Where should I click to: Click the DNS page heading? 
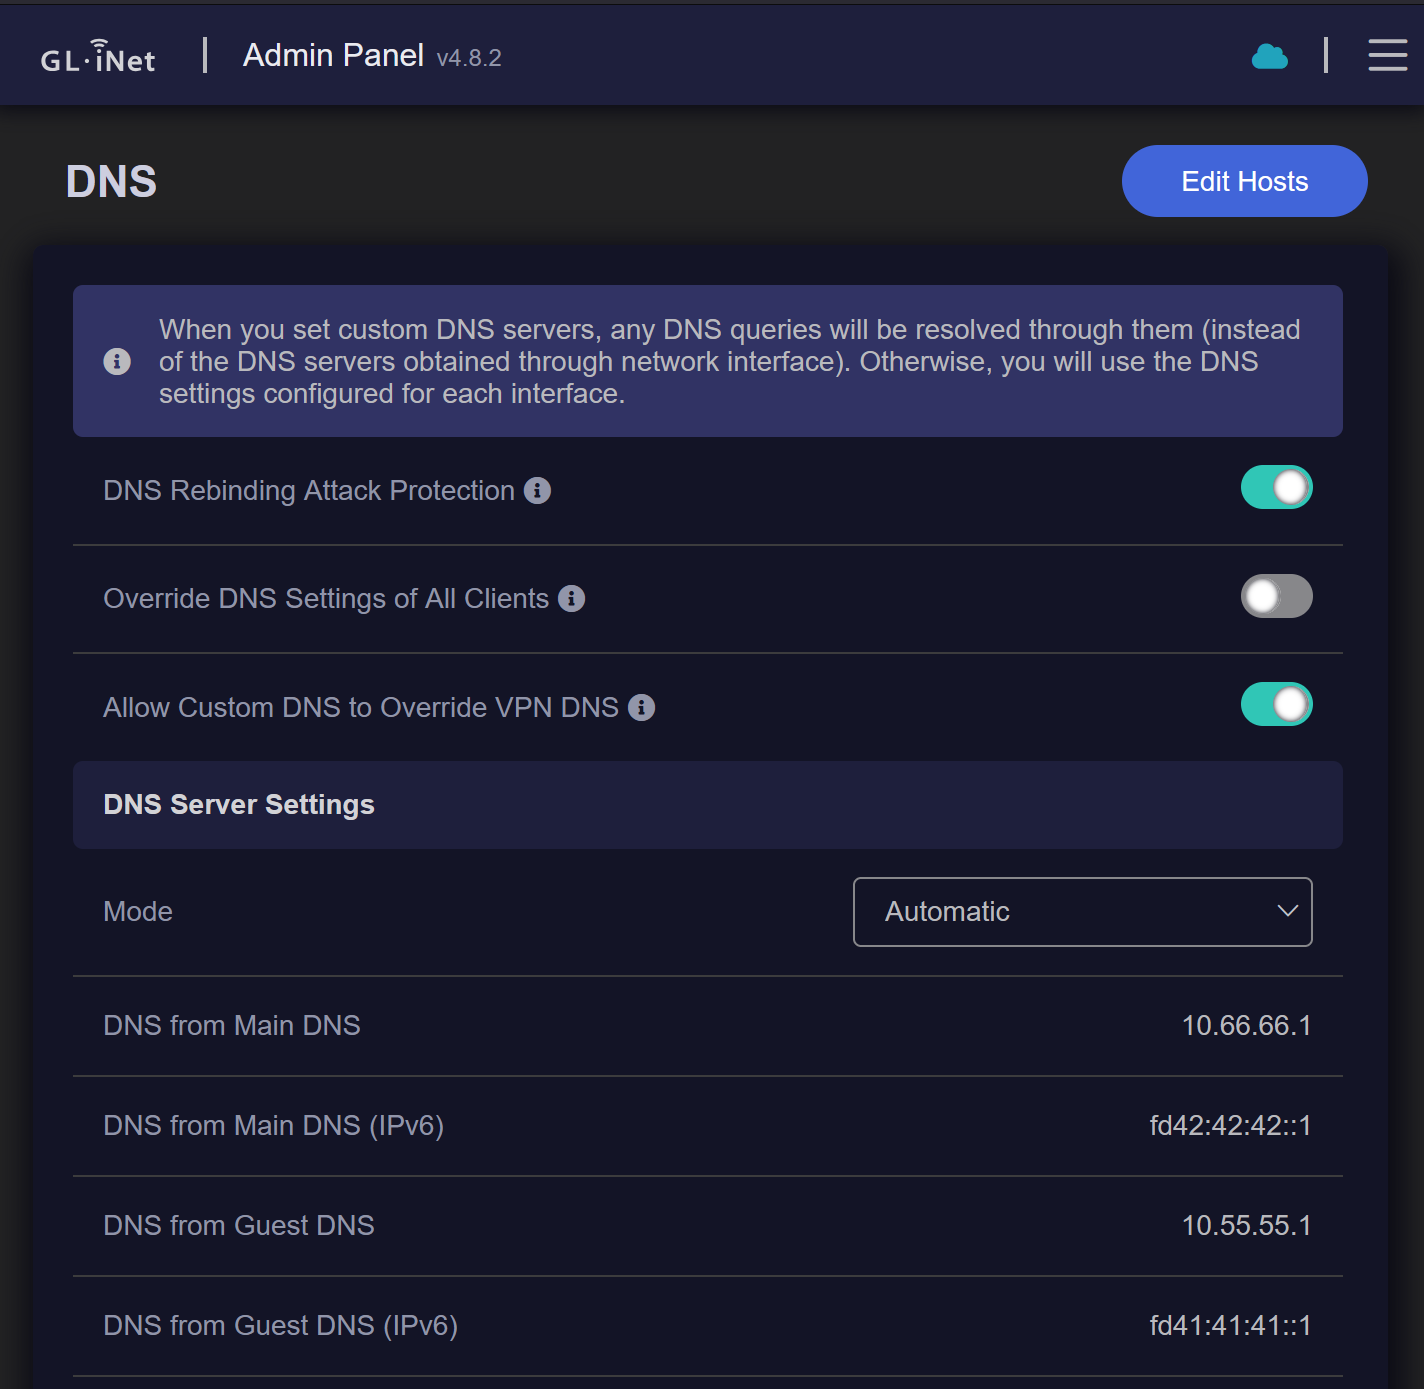111,182
